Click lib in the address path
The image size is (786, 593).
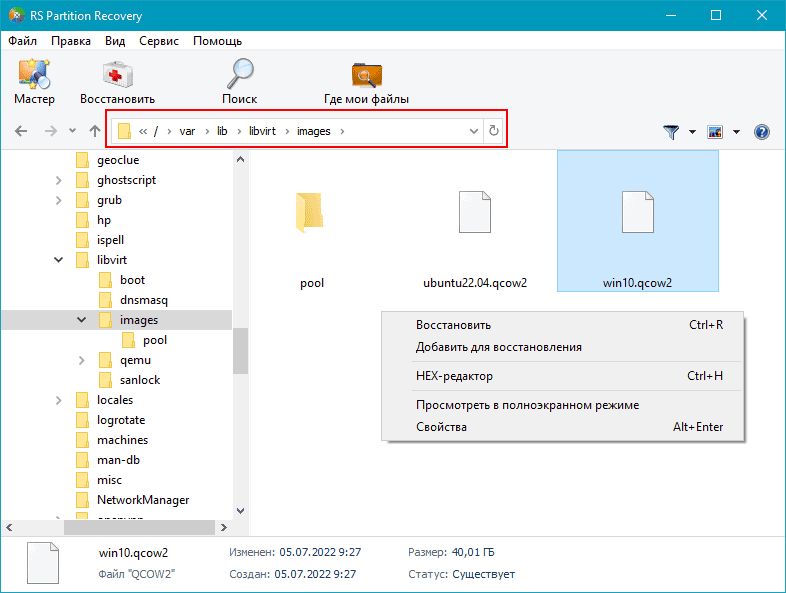pos(222,131)
